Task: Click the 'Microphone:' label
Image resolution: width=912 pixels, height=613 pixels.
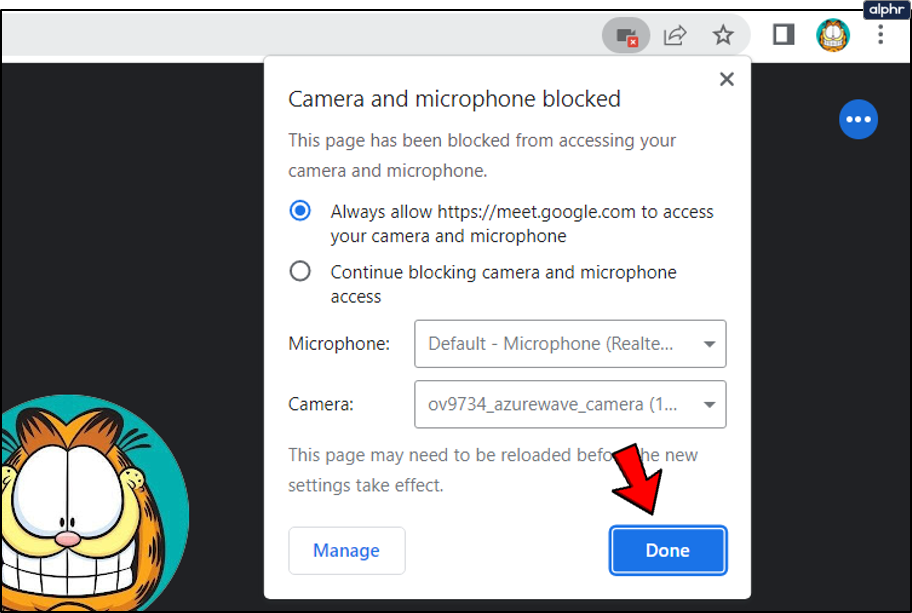Action: [x=339, y=344]
